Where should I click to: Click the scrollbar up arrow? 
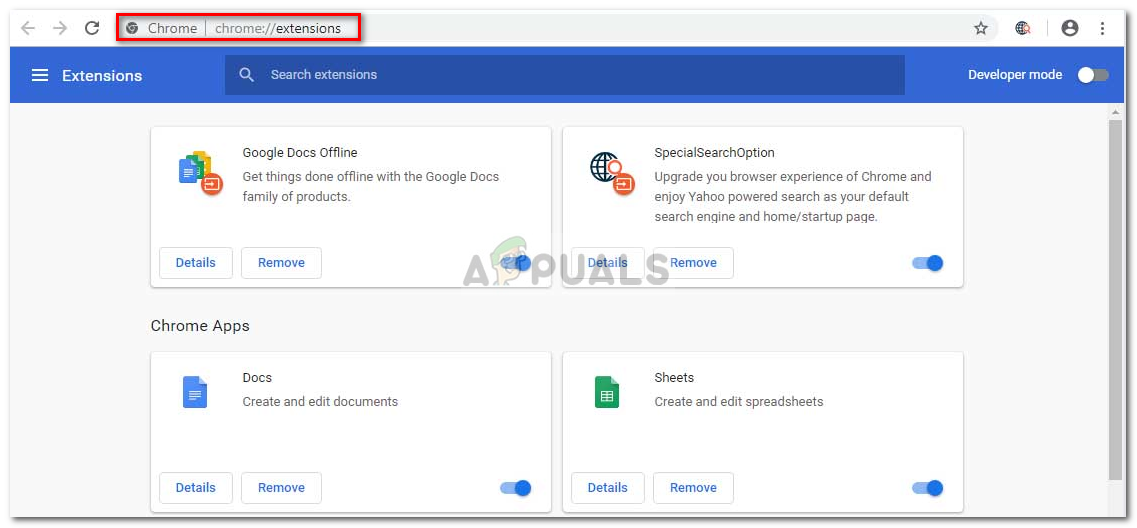[1115, 112]
